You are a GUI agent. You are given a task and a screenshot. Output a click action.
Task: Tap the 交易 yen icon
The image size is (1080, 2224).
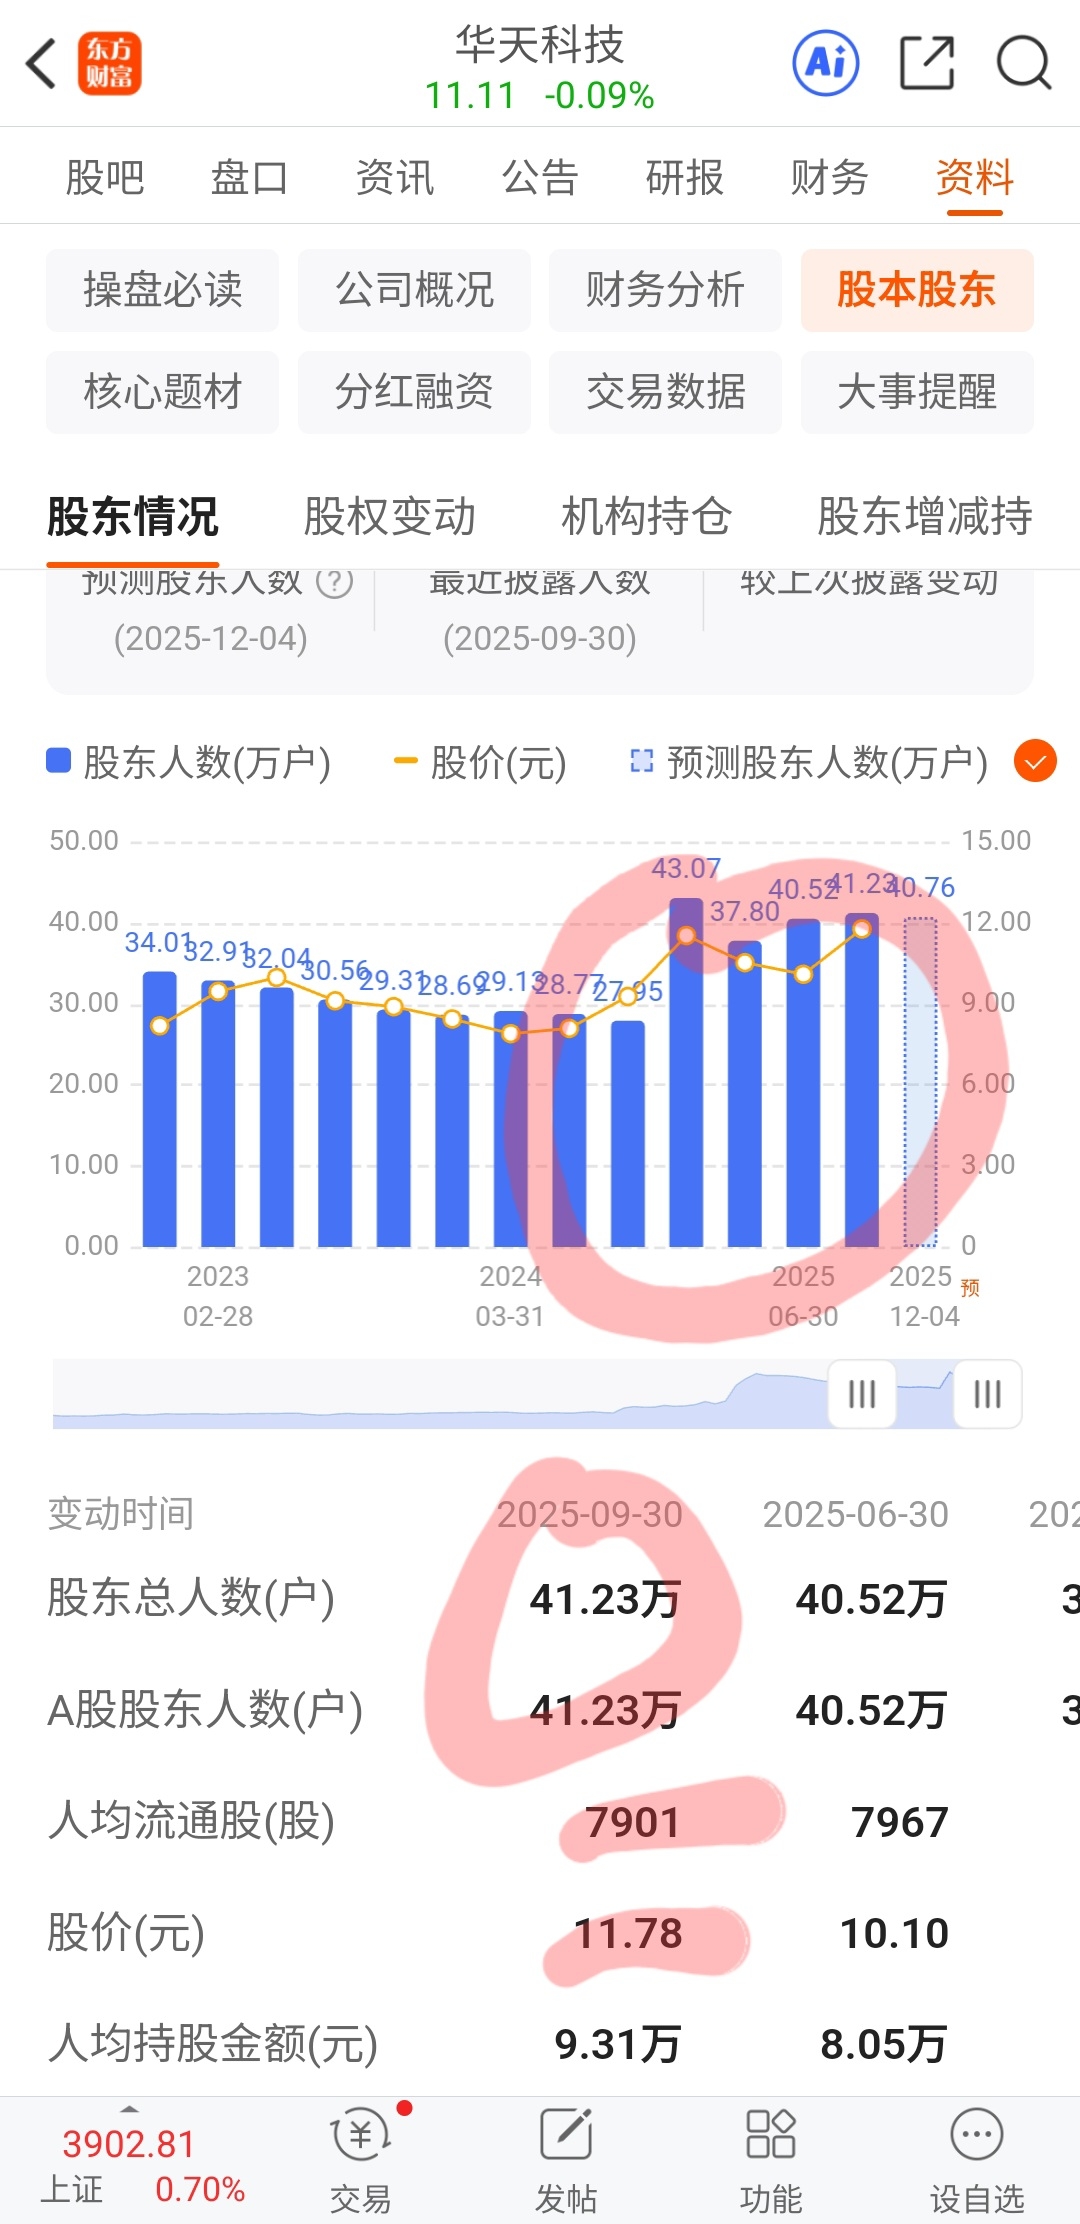click(x=360, y=2134)
